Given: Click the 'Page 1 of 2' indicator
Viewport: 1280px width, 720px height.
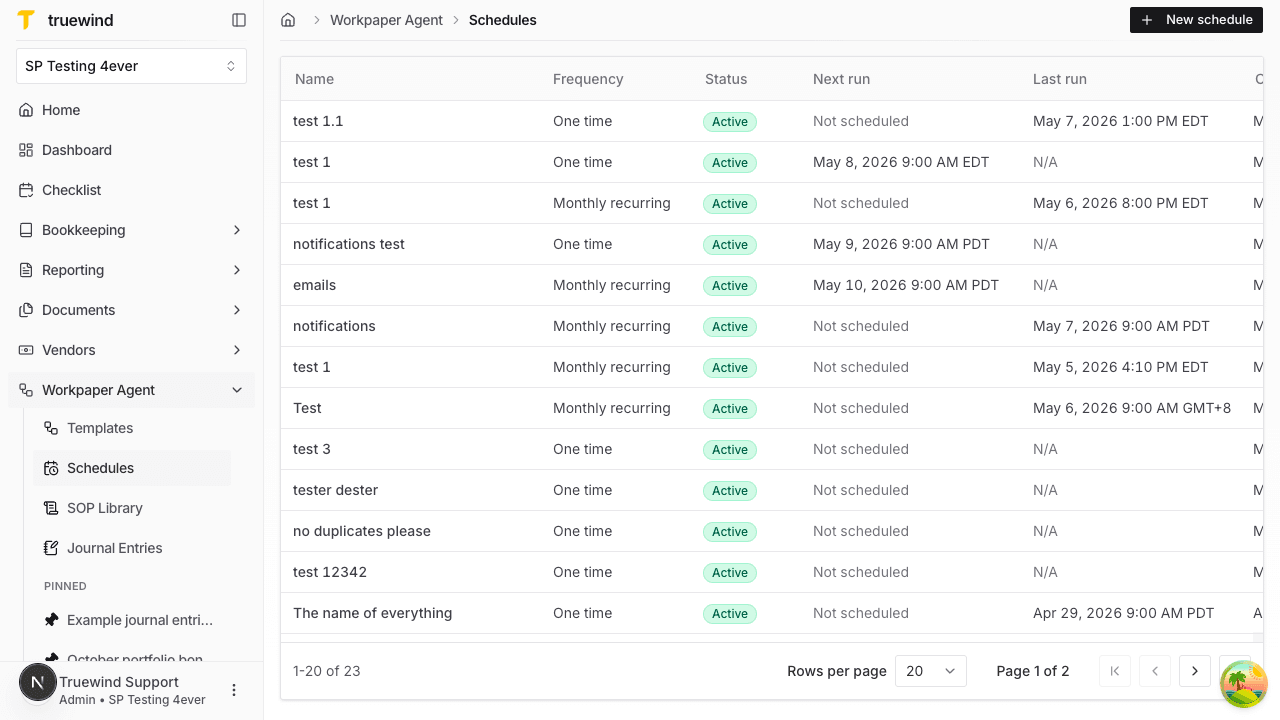Looking at the screenshot, I should point(1033,671).
